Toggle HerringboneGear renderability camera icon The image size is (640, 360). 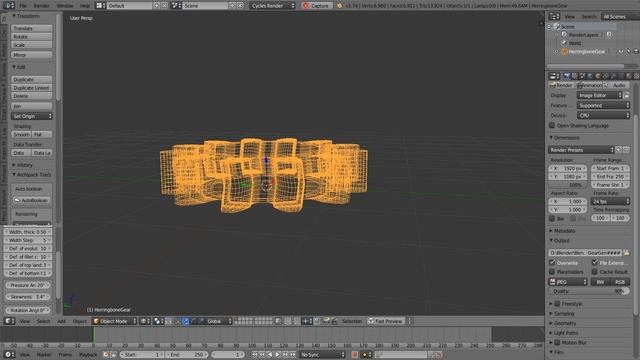tap(636, 51)
